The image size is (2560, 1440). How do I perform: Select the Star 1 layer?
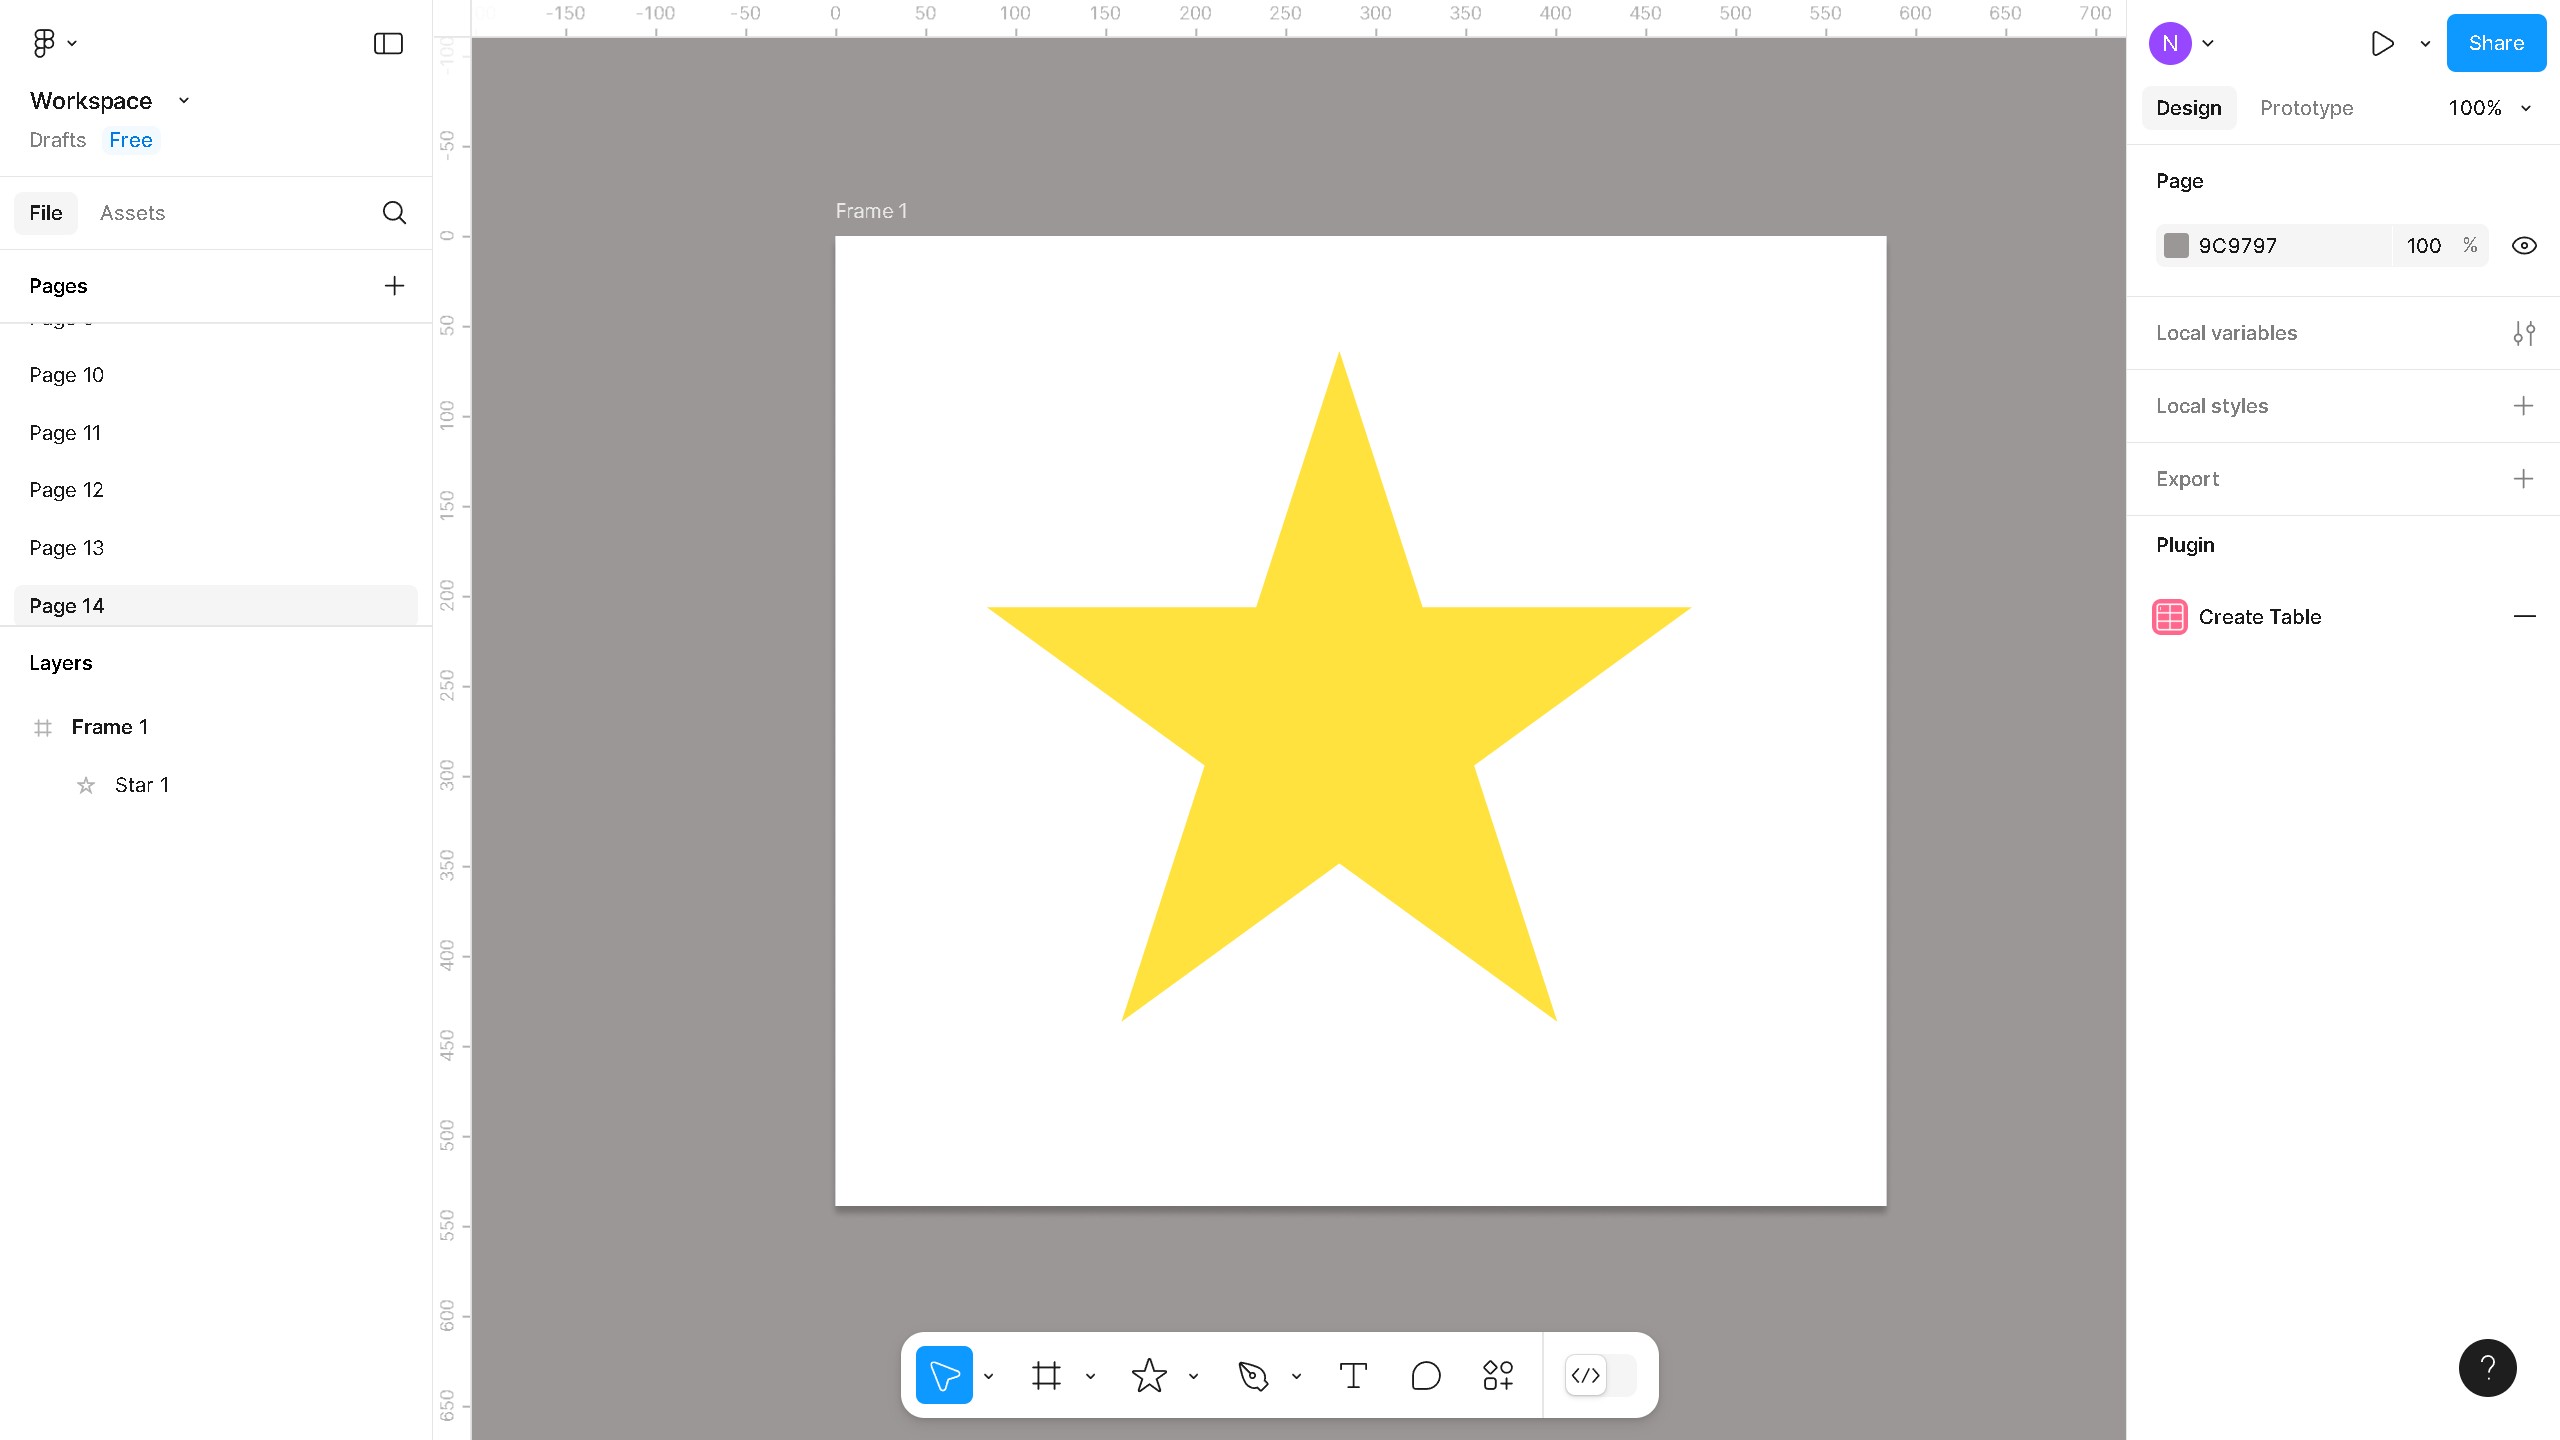point(141,785)
